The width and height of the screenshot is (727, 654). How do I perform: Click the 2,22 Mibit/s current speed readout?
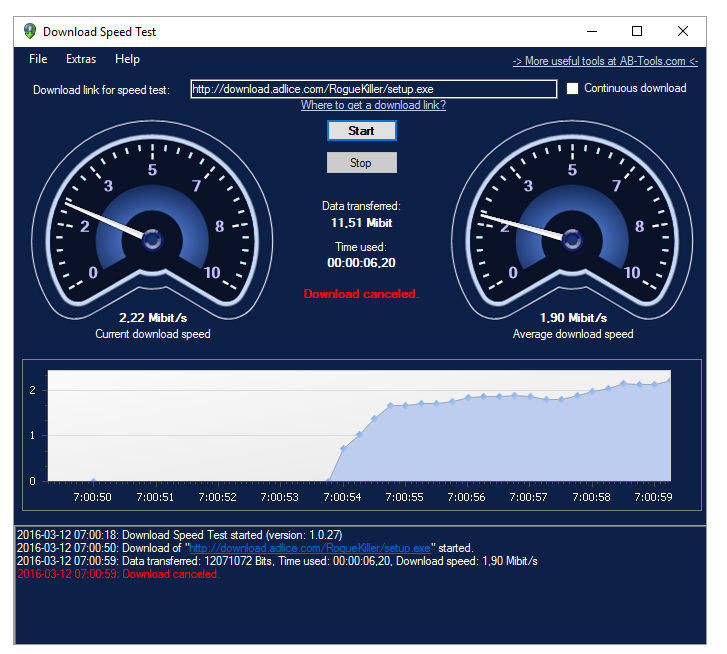[x=153, y=318]
